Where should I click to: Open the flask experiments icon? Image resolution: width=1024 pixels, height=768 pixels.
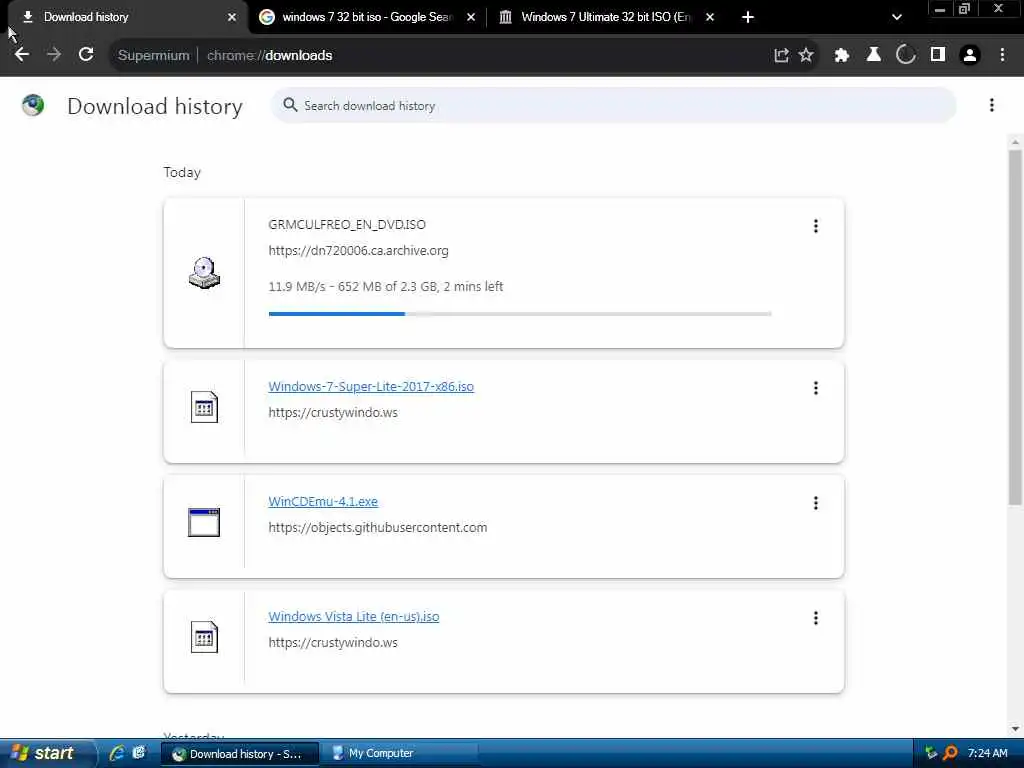coord(874,56)
